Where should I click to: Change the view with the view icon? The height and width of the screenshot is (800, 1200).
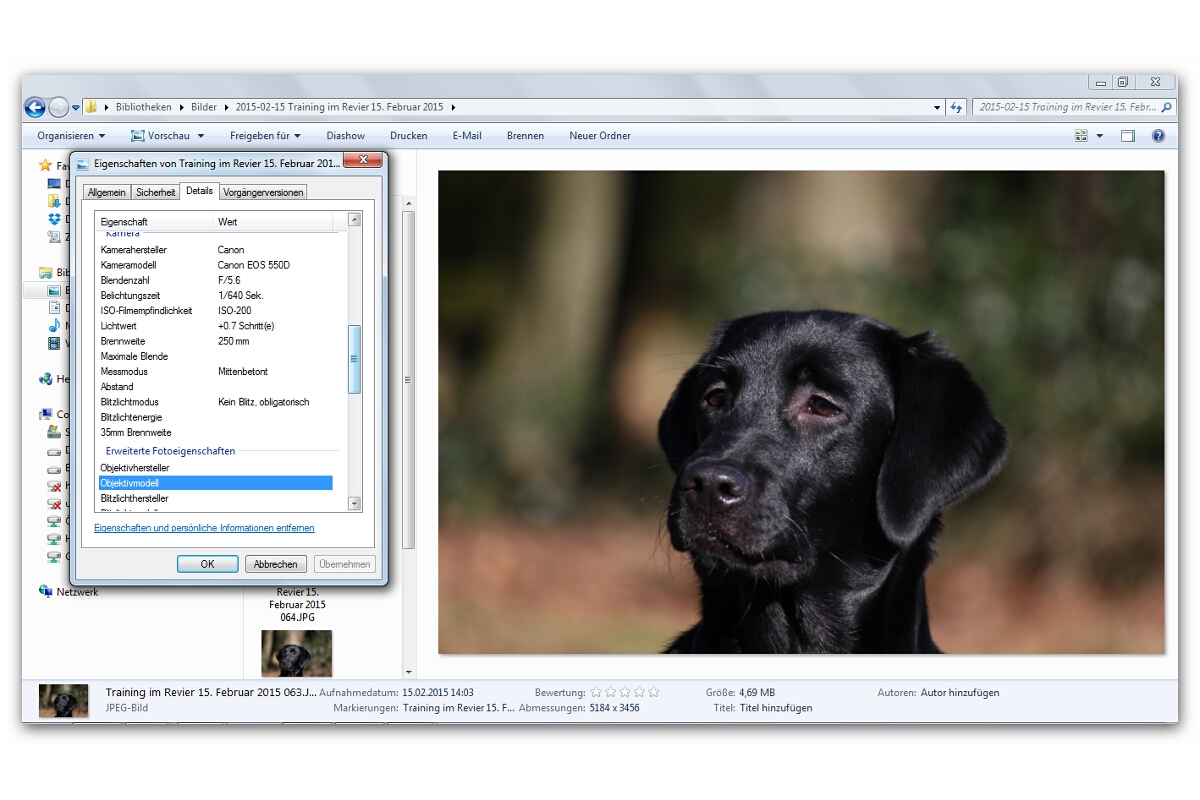point(1081,136)
